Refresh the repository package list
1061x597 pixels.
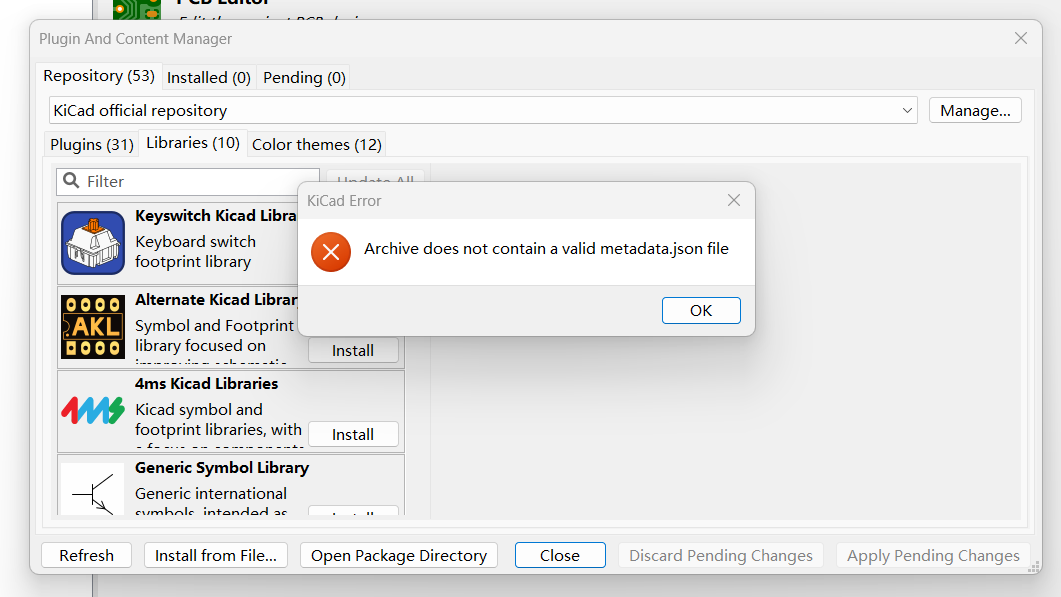pos(86,555)
